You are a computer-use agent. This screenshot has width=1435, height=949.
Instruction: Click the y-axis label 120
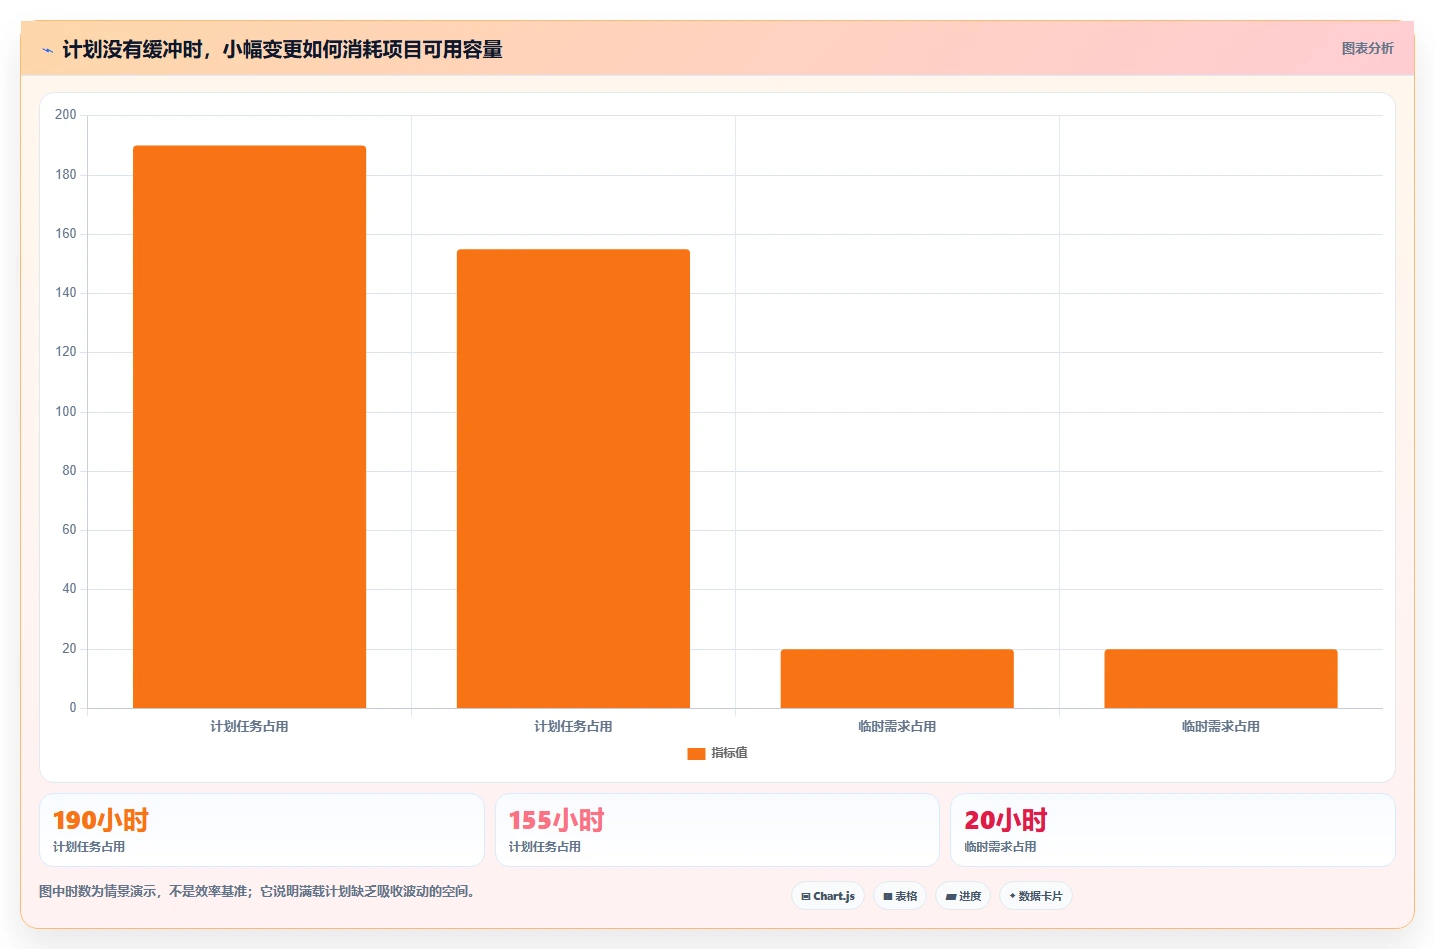click(x=66, y=352)
